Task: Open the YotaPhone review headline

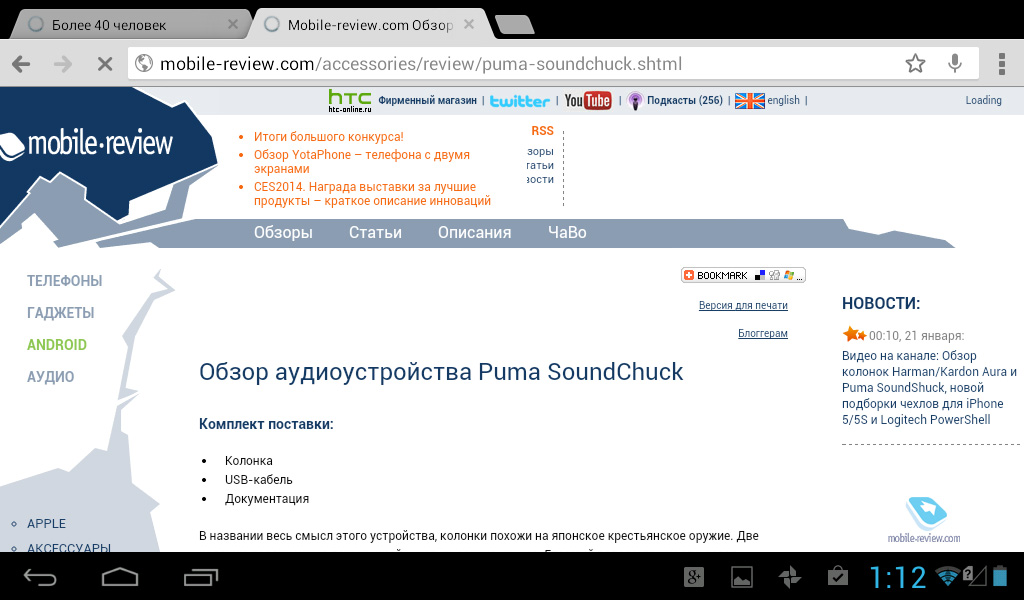Action: [x=362, y=161]
